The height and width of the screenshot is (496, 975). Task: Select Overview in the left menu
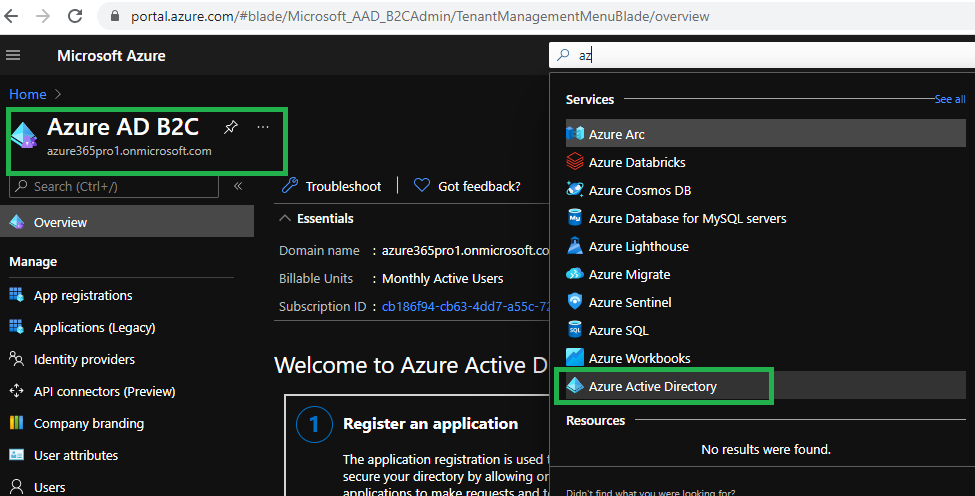[127, 222]
